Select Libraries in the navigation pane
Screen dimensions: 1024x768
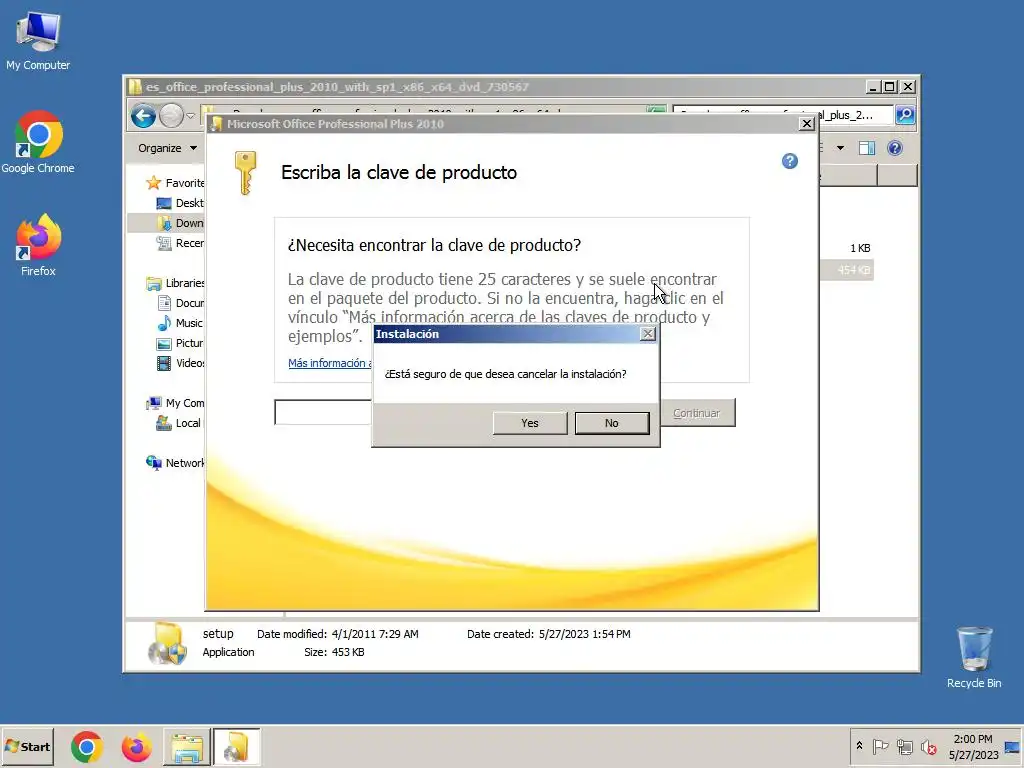click(175, 283)
